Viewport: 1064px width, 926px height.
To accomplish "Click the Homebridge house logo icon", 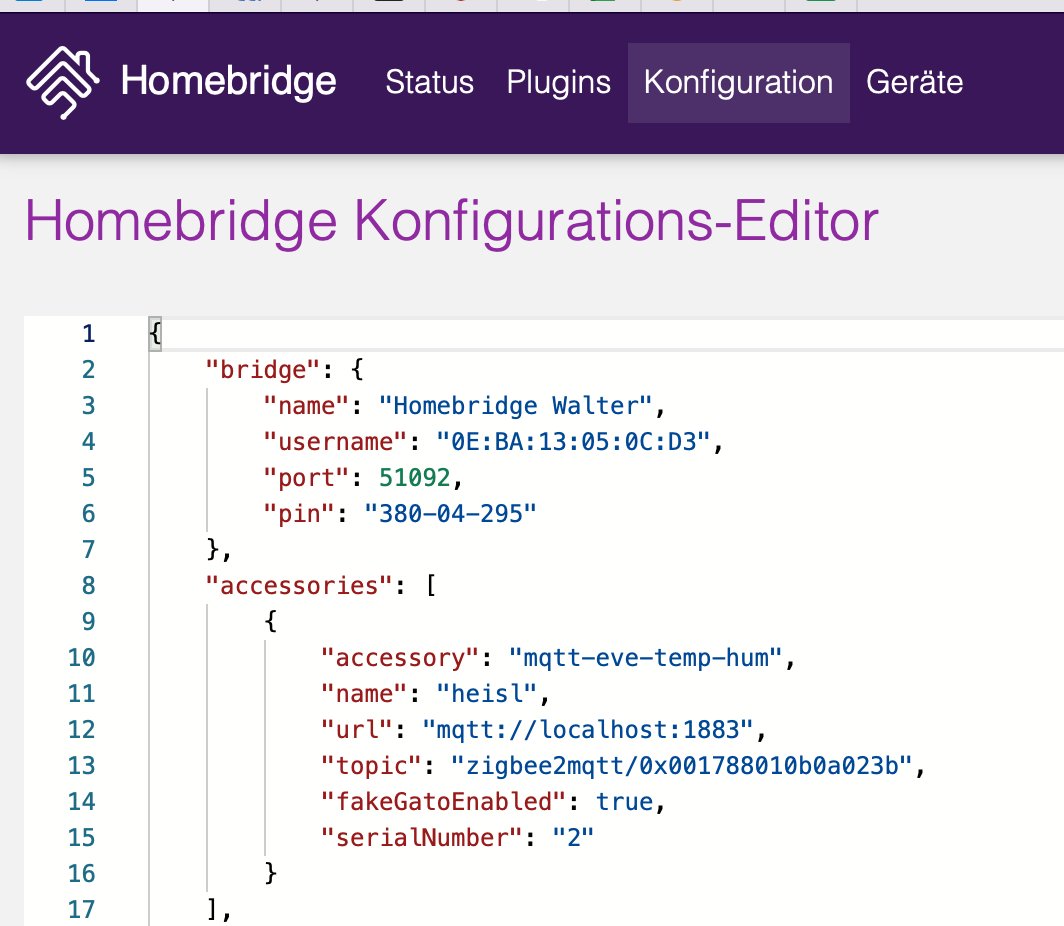I will coord(62,83).
